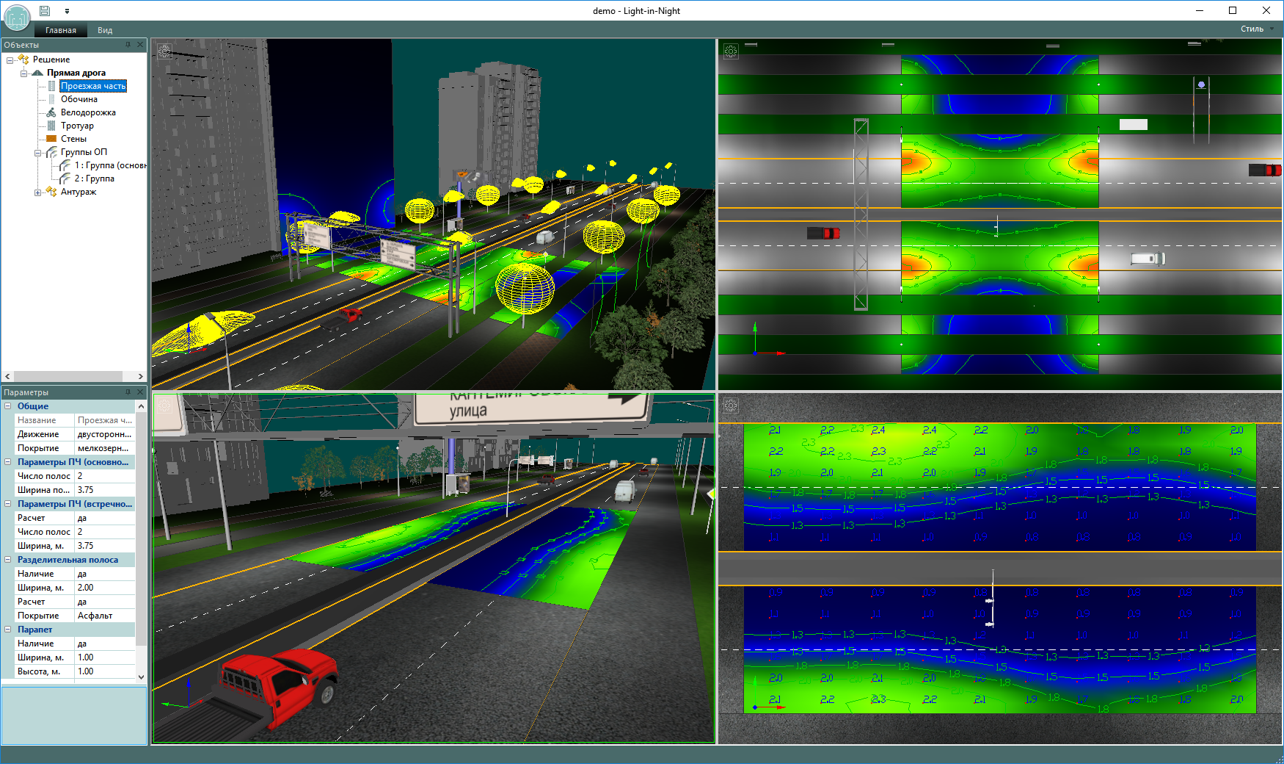1284x764 pixels.
Task: Open the settings gear in the top-right plan view
Action: 731,51
